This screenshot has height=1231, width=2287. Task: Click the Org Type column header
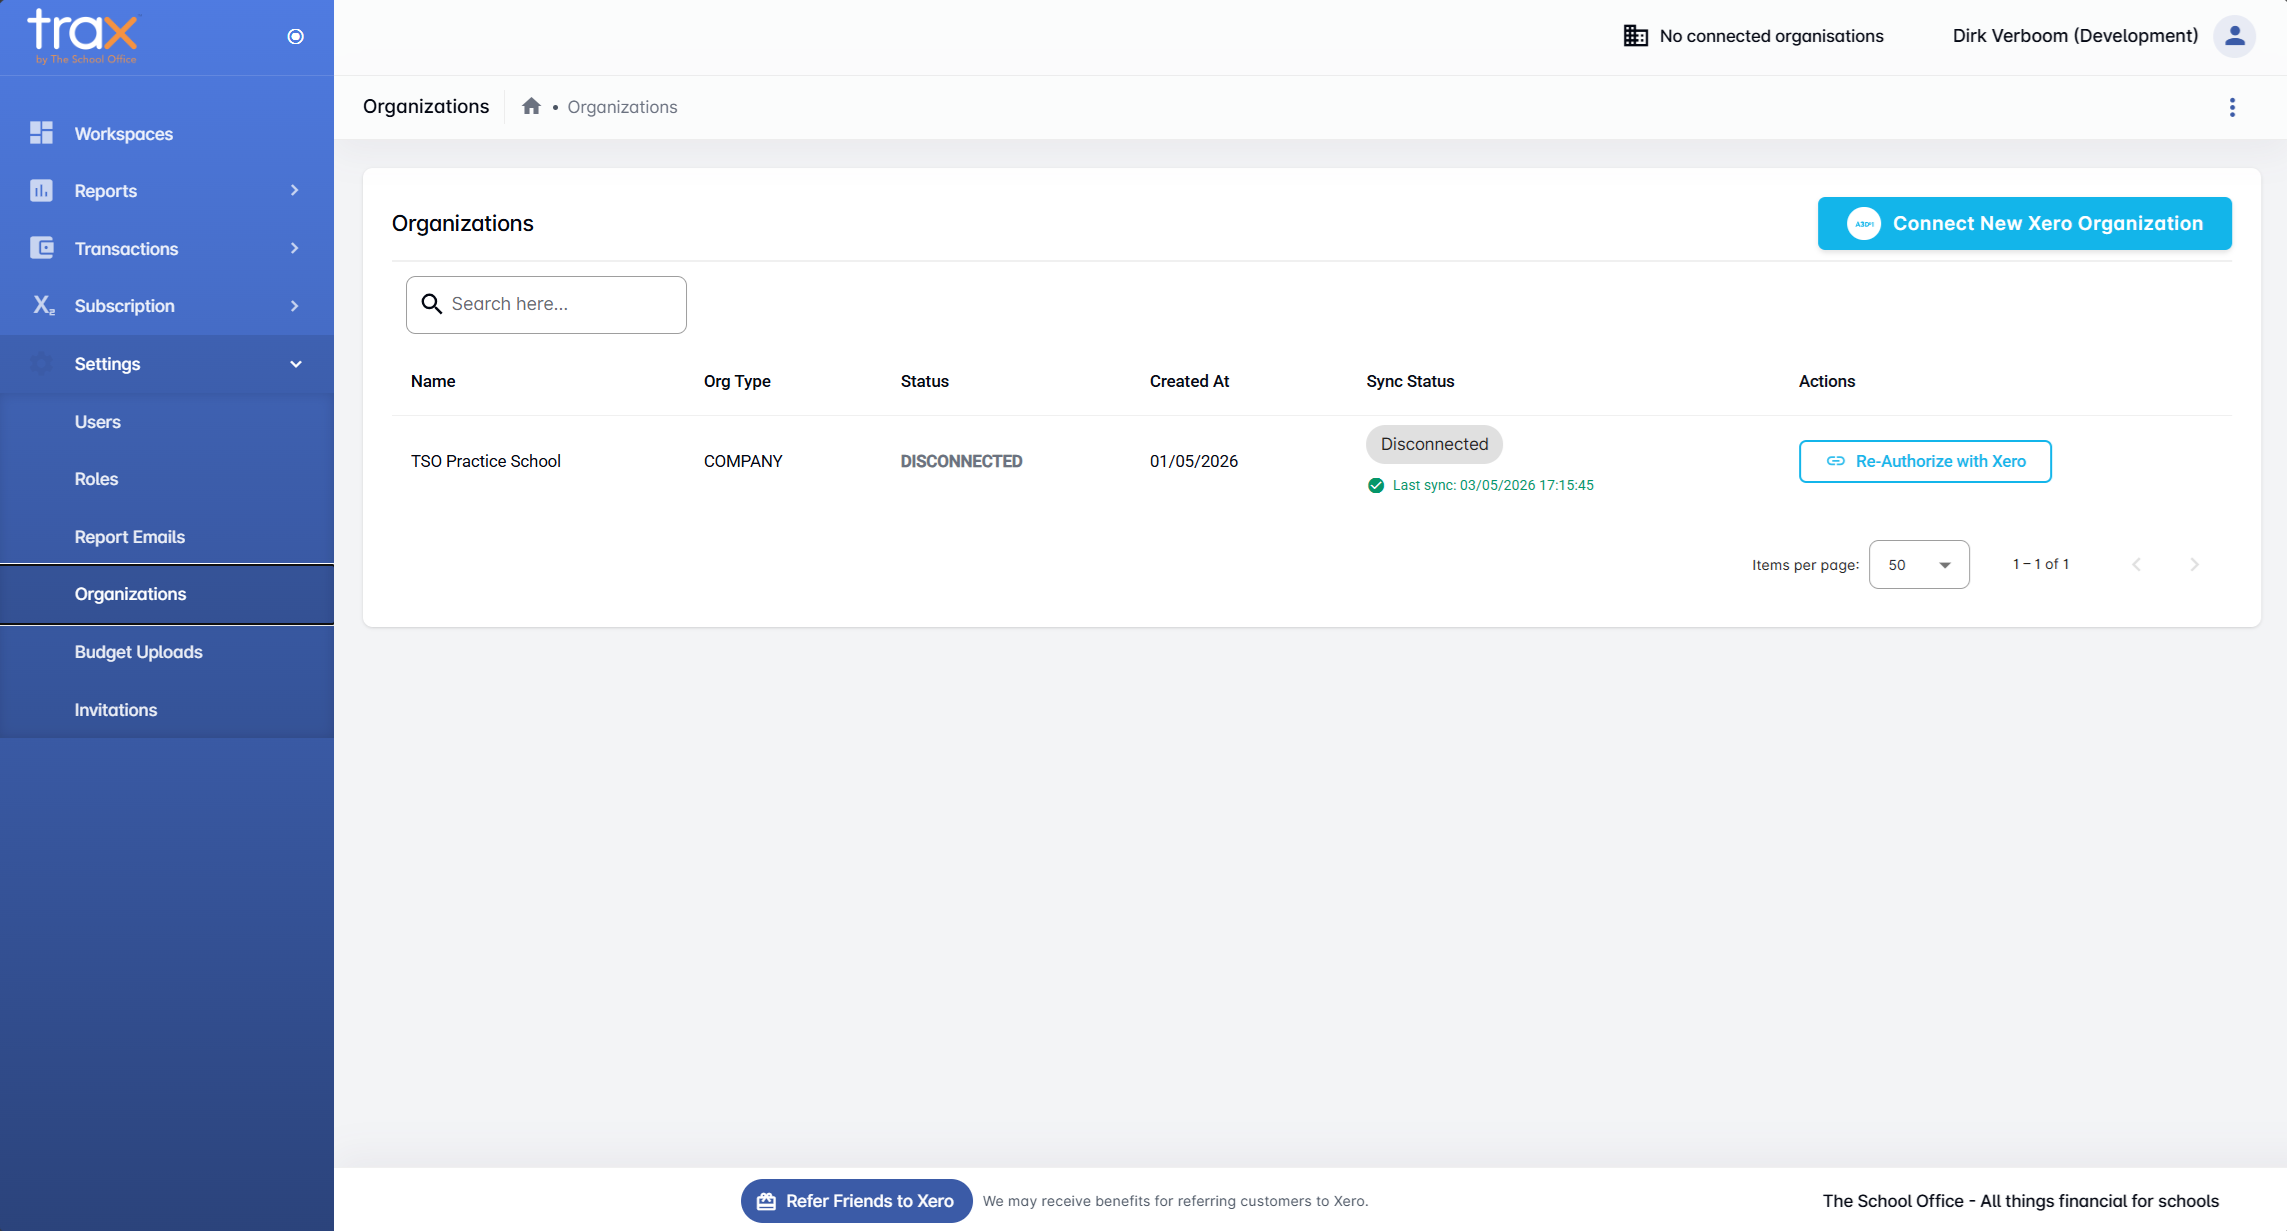(x=737, y=381)
